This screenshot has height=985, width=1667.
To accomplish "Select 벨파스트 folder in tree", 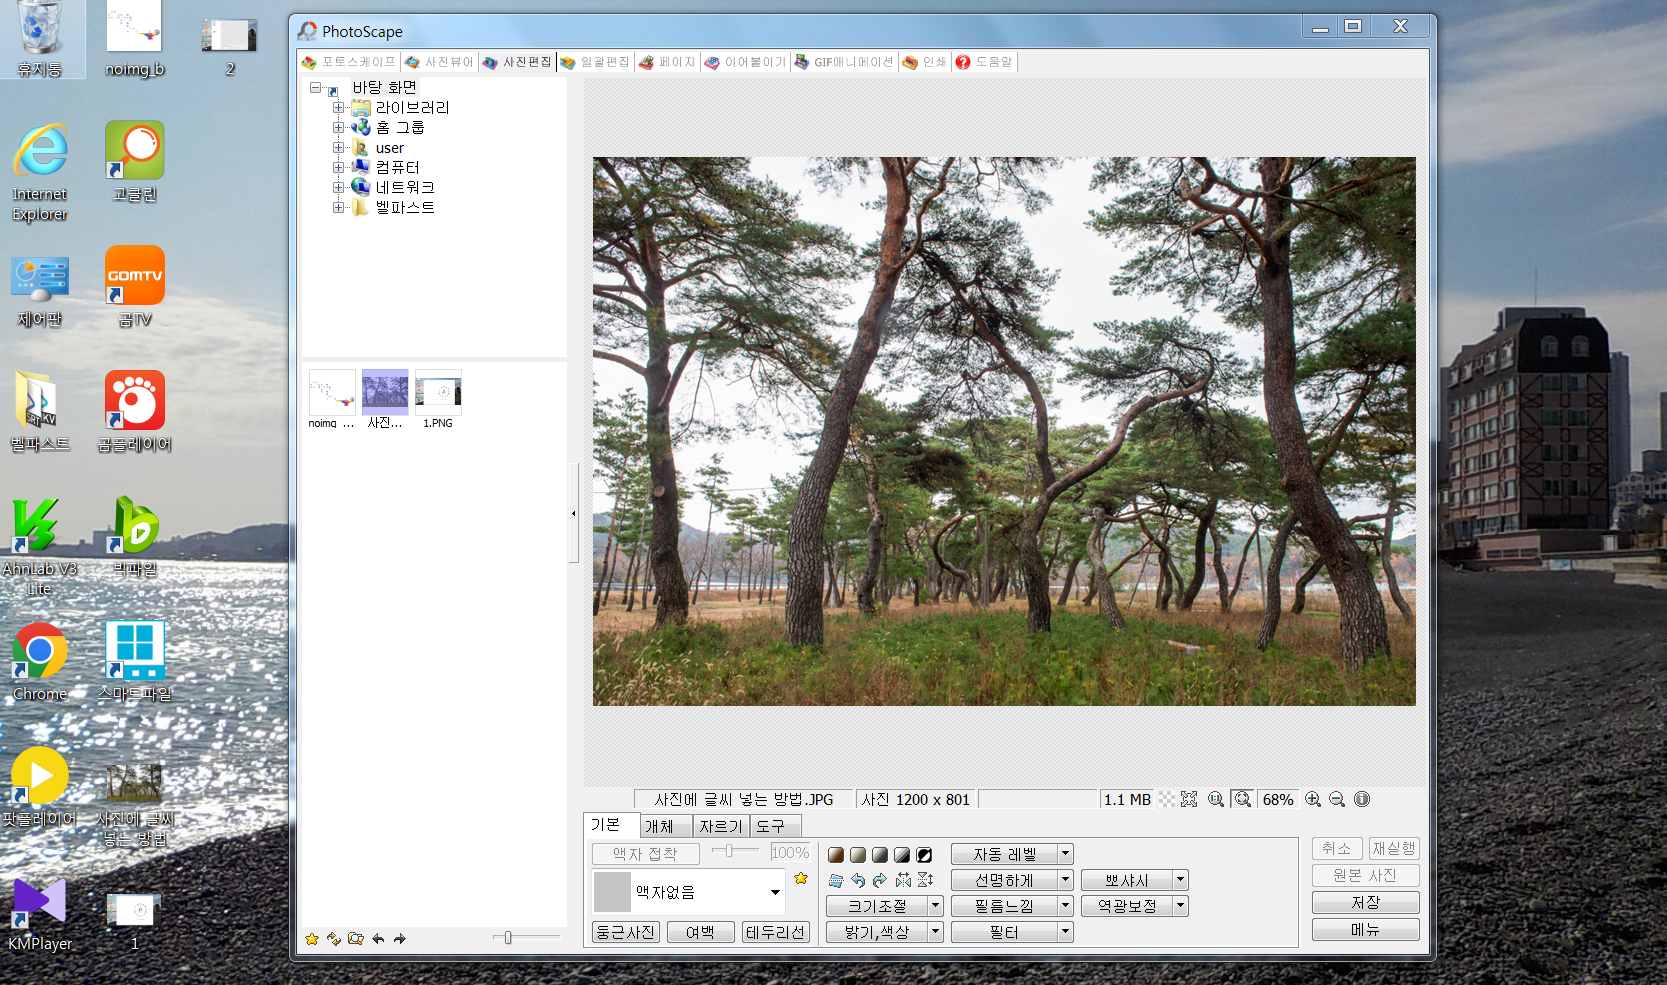I will [405, 207].
